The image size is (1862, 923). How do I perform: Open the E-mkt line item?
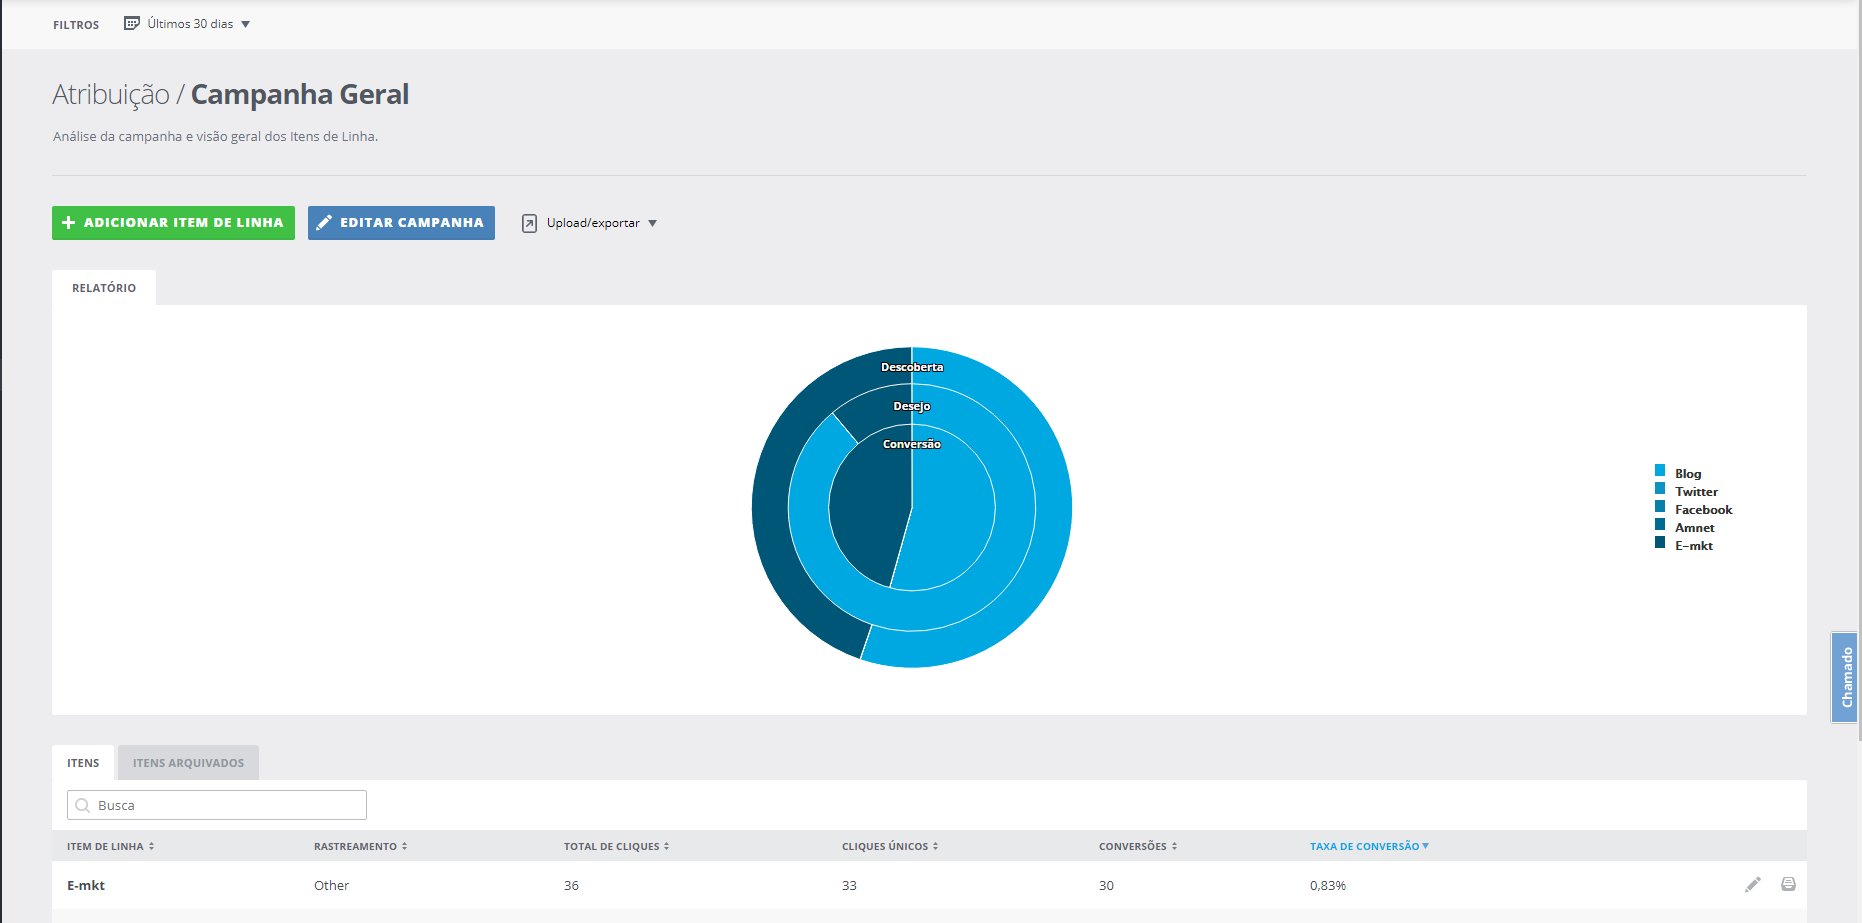coord(86,885)
